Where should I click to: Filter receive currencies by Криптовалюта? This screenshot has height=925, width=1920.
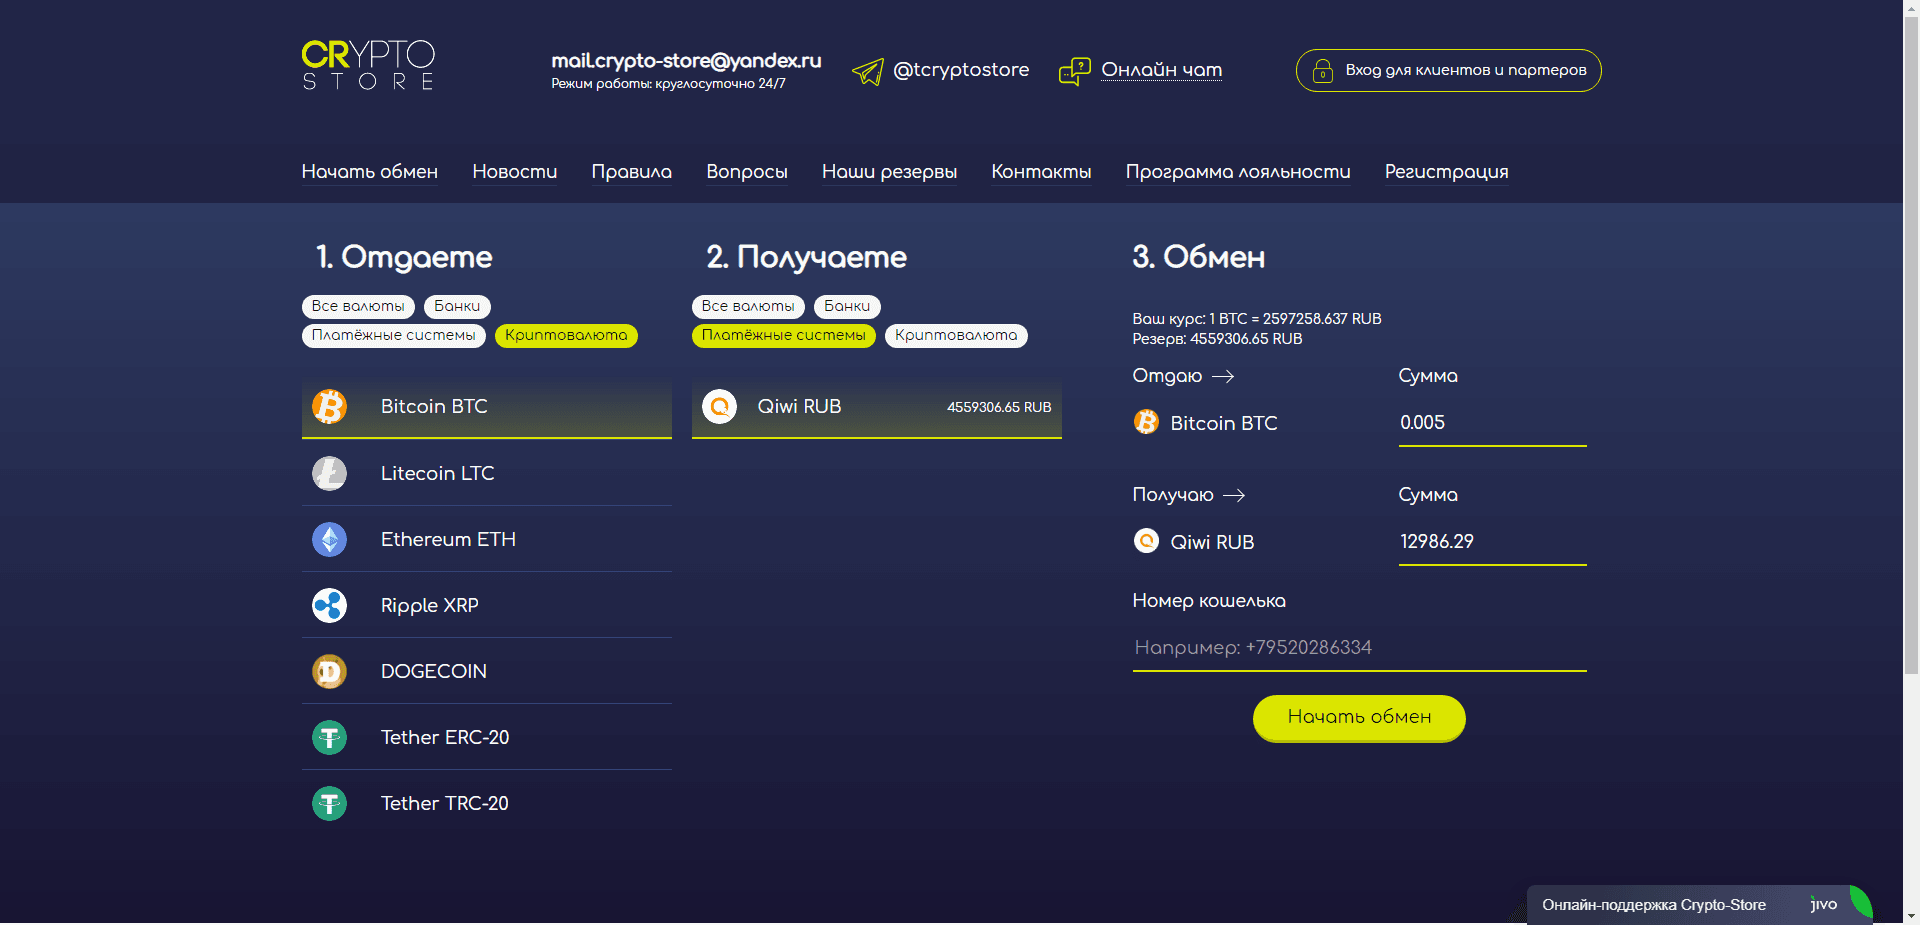click(956, 335)
